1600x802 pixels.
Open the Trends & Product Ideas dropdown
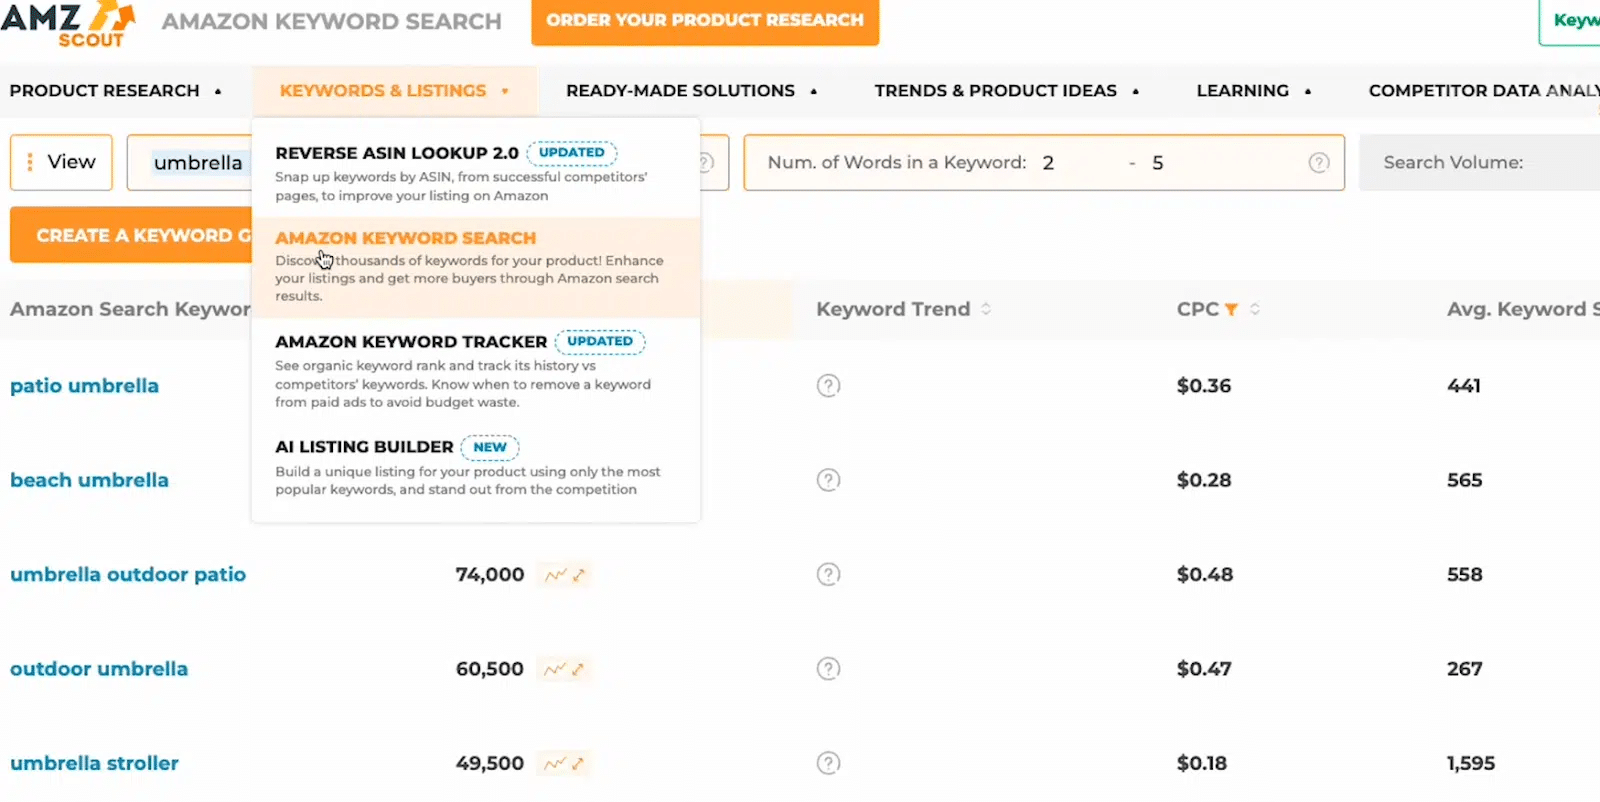click(1006, 91)
